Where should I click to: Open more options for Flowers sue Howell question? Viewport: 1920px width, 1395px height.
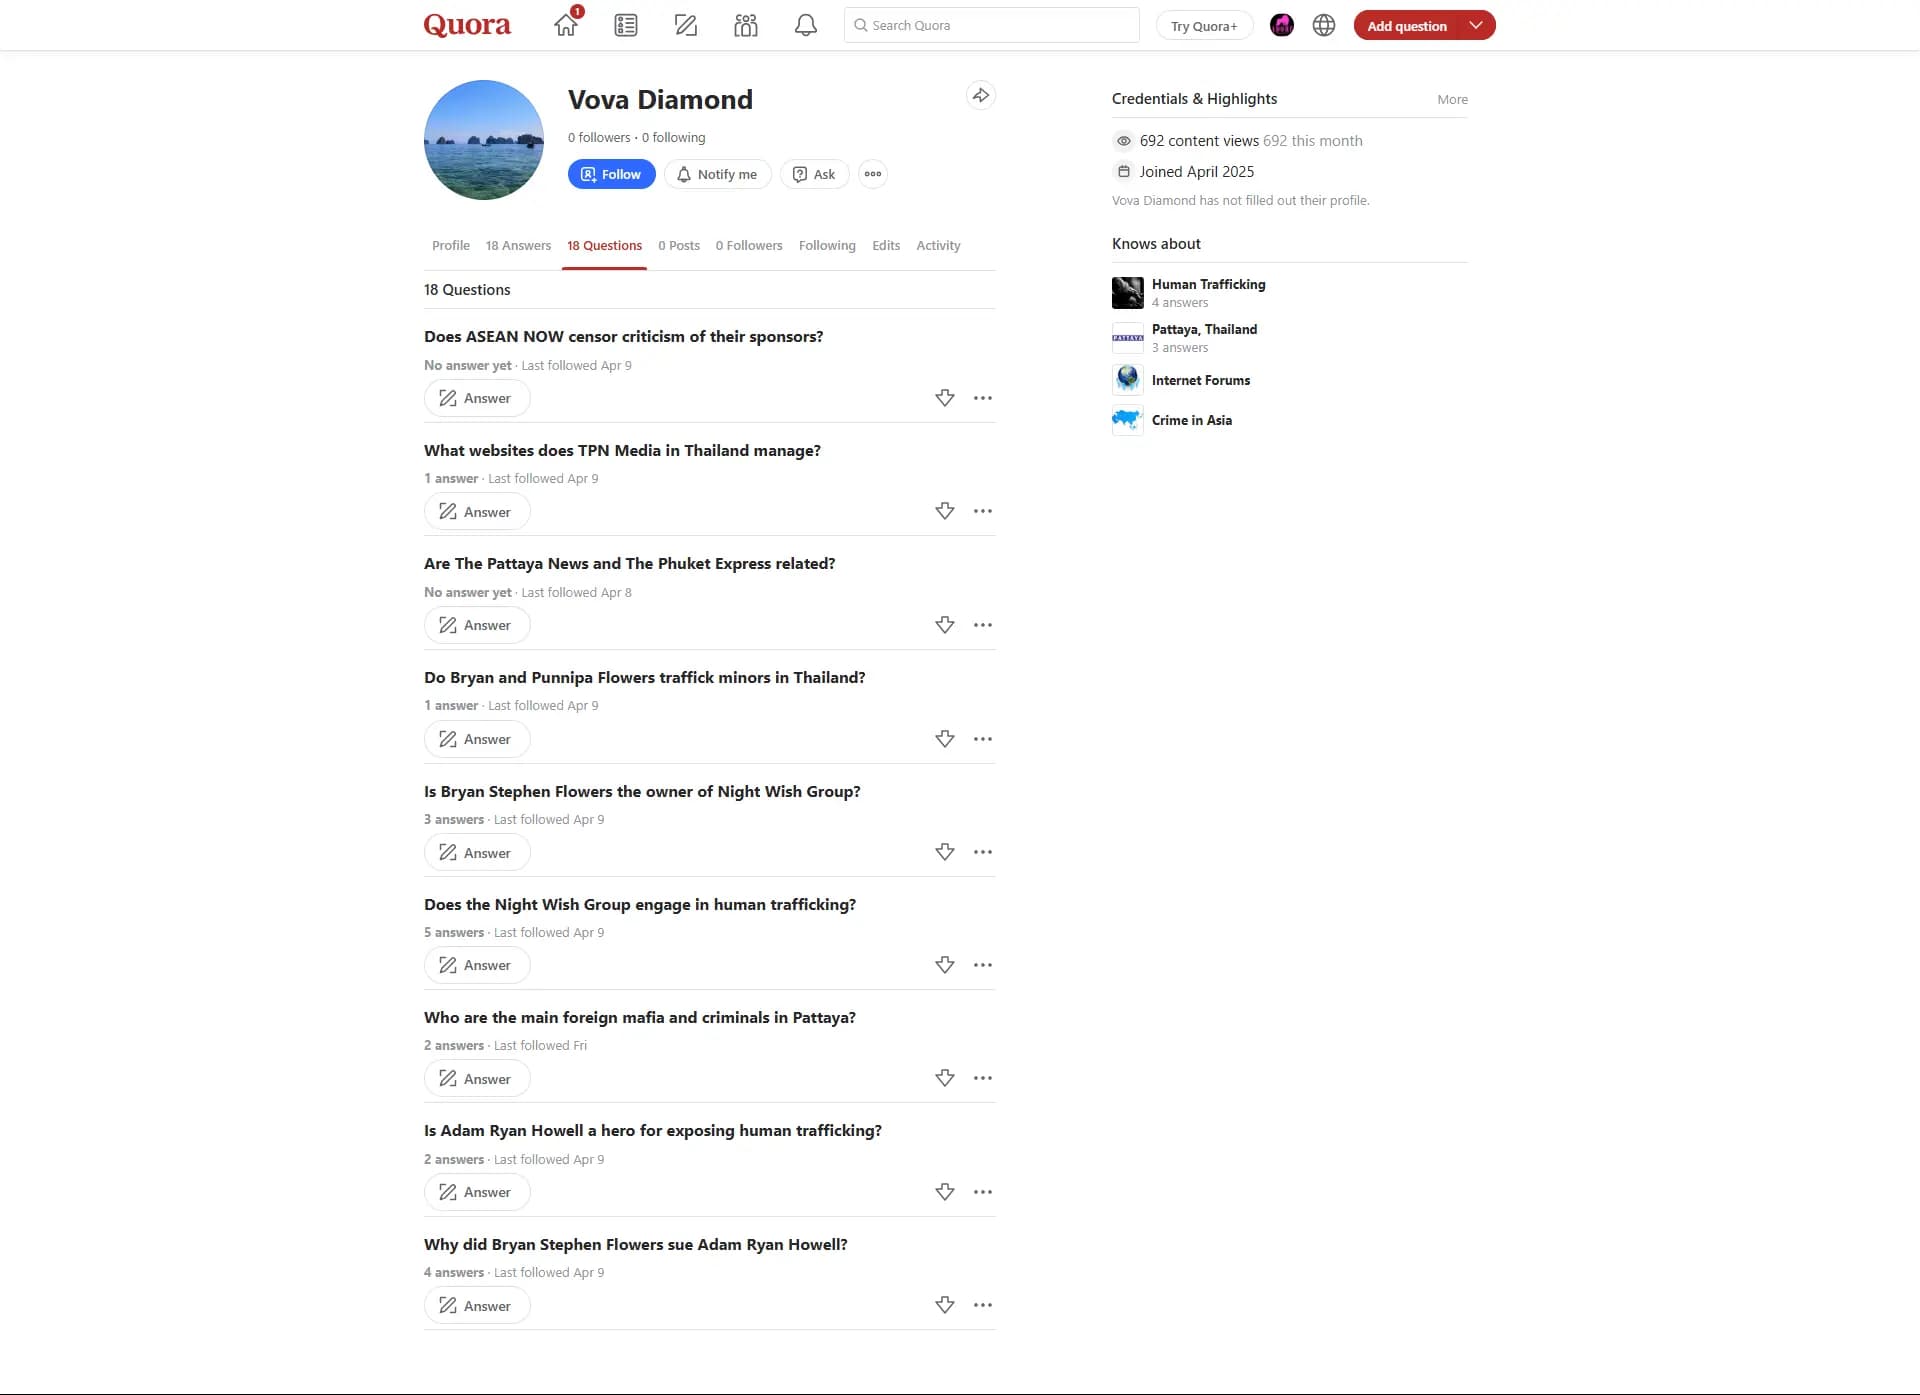pyautogui.click(x=983, y=1305)
